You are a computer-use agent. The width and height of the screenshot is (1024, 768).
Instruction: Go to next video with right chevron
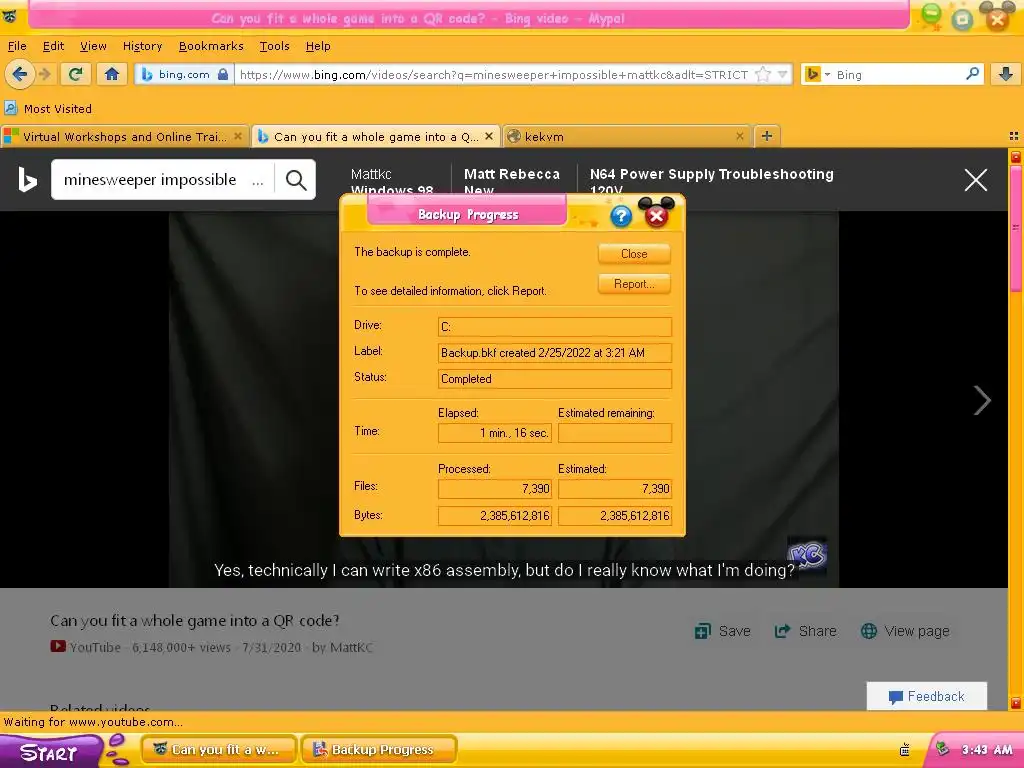(x=982, y=400)
